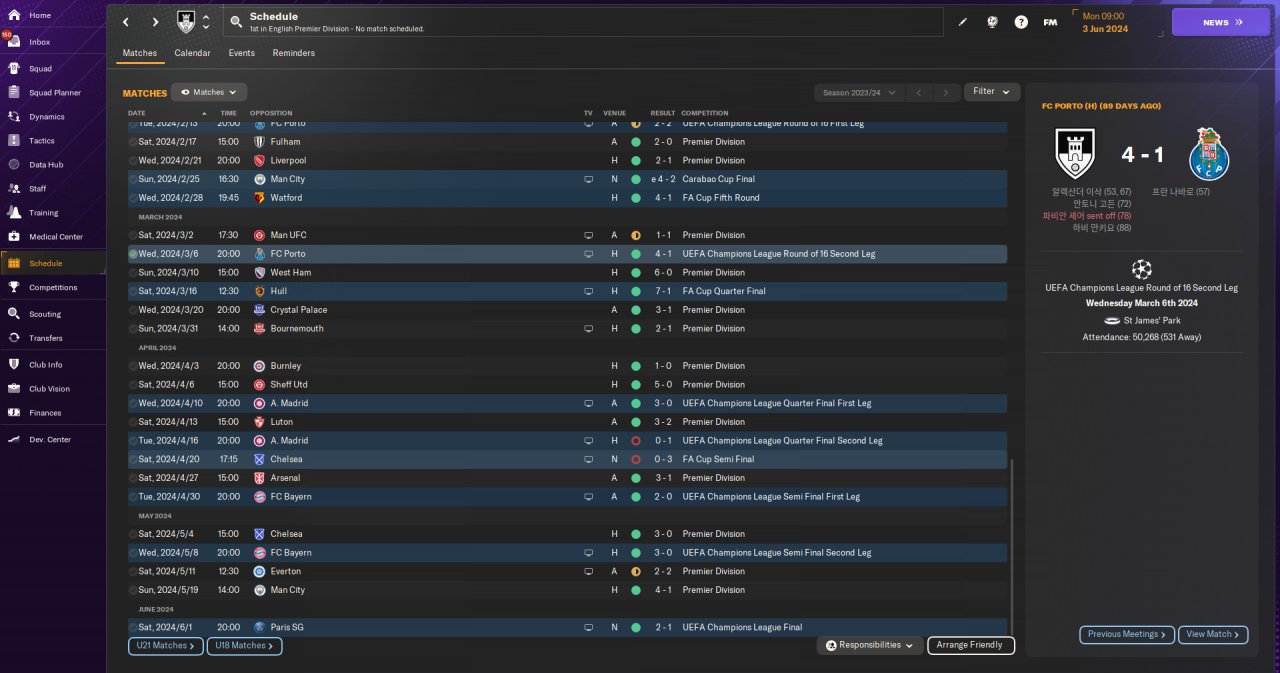Click FC Porto crest in match panel
This screenshot has height=673, width=1280.
point(1211,155)
